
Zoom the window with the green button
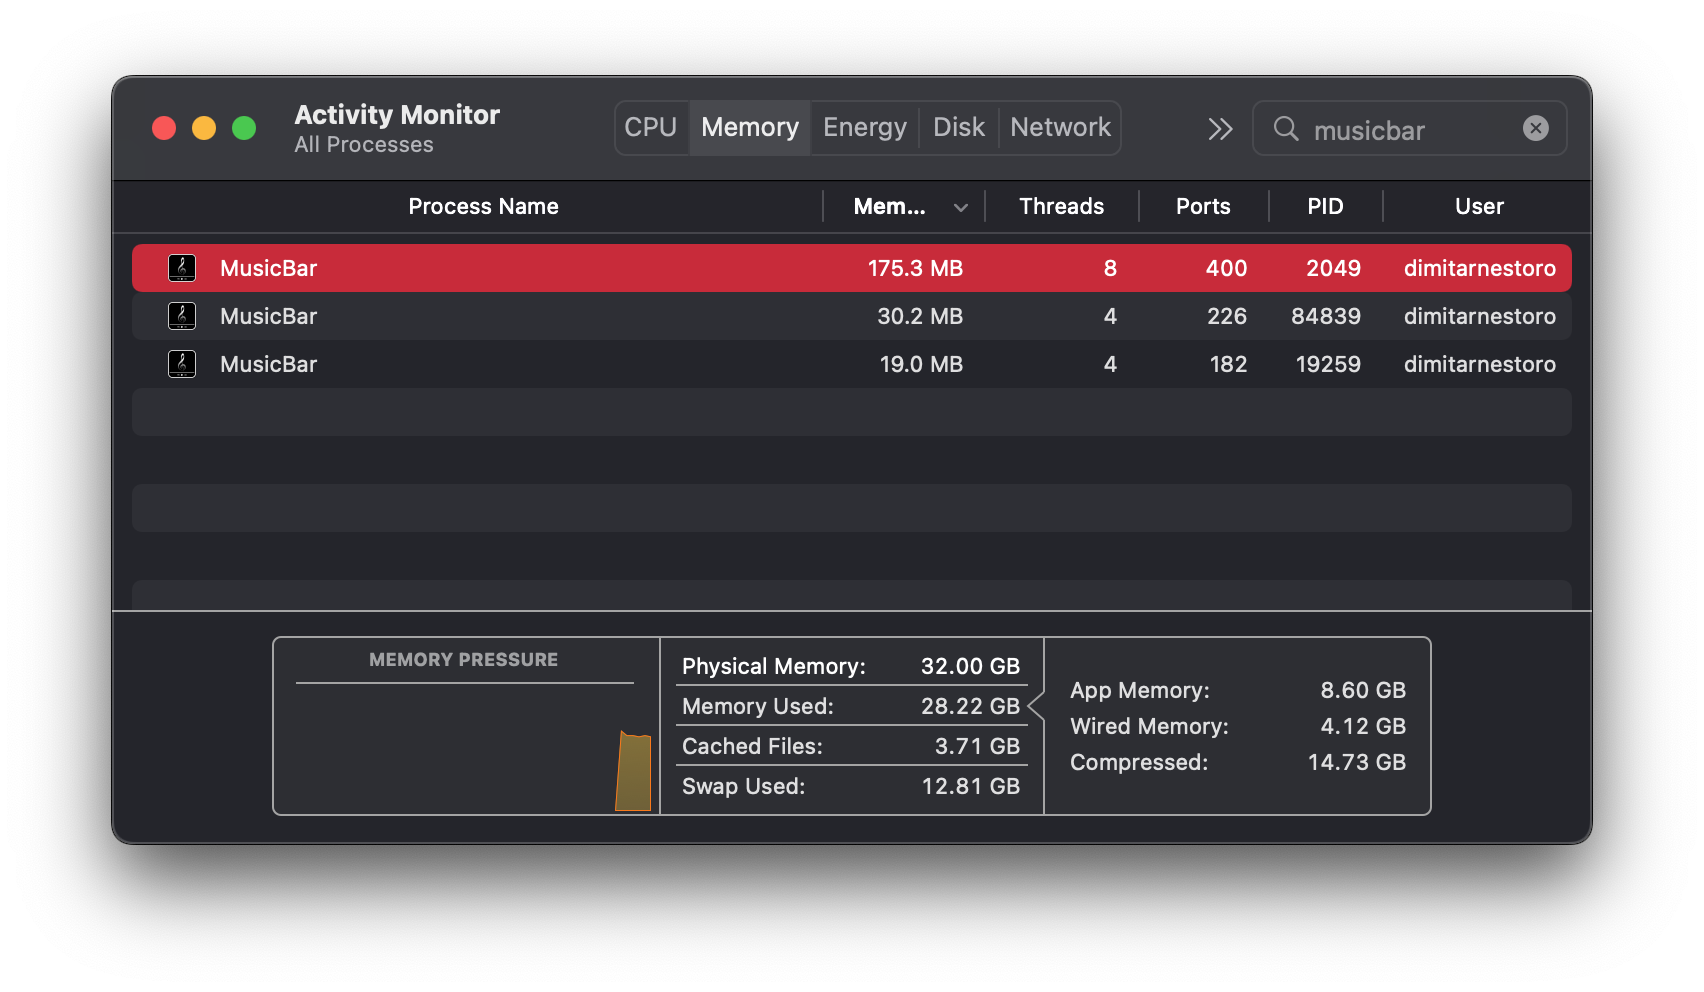pos(244,128)
